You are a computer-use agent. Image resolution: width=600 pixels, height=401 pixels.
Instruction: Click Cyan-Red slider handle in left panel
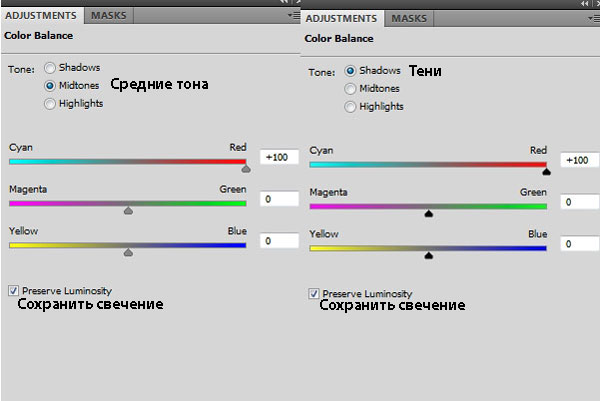tap(246, 169)
